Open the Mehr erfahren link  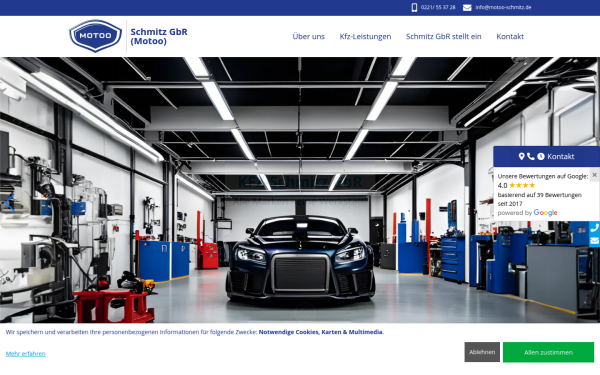pyautogui.click(x=26, y=354)
